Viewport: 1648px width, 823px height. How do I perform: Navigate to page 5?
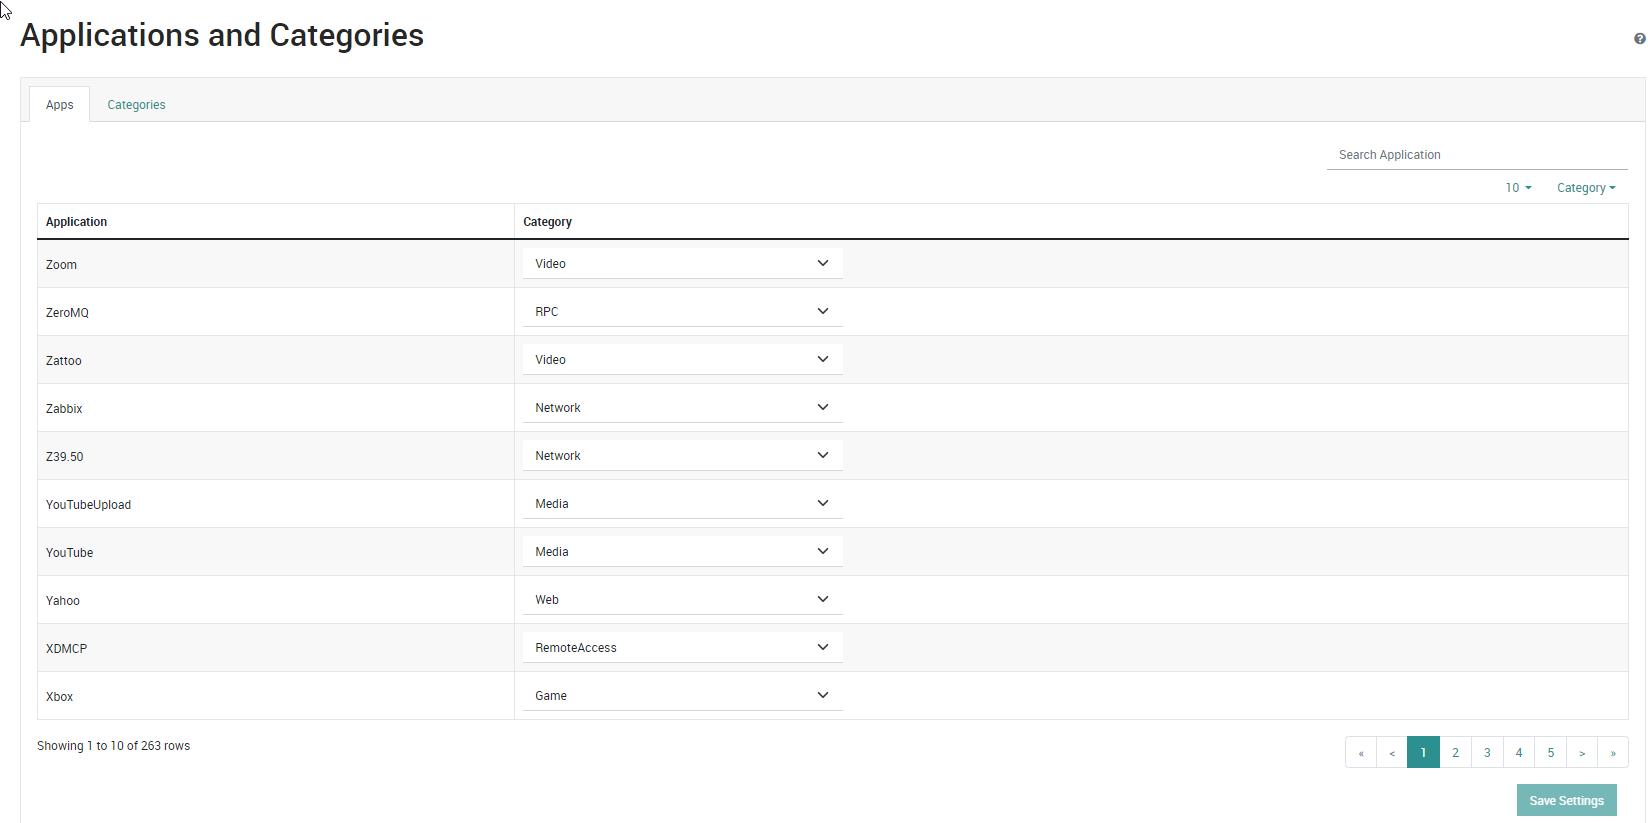pos(1550,753)
